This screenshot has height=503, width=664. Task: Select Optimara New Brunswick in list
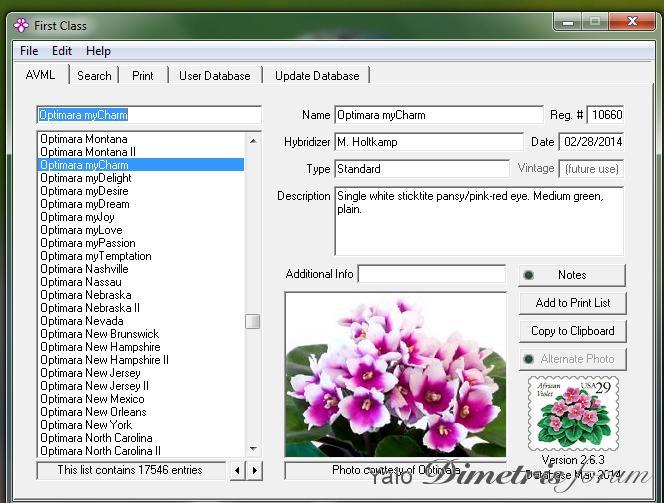point(141,334)
